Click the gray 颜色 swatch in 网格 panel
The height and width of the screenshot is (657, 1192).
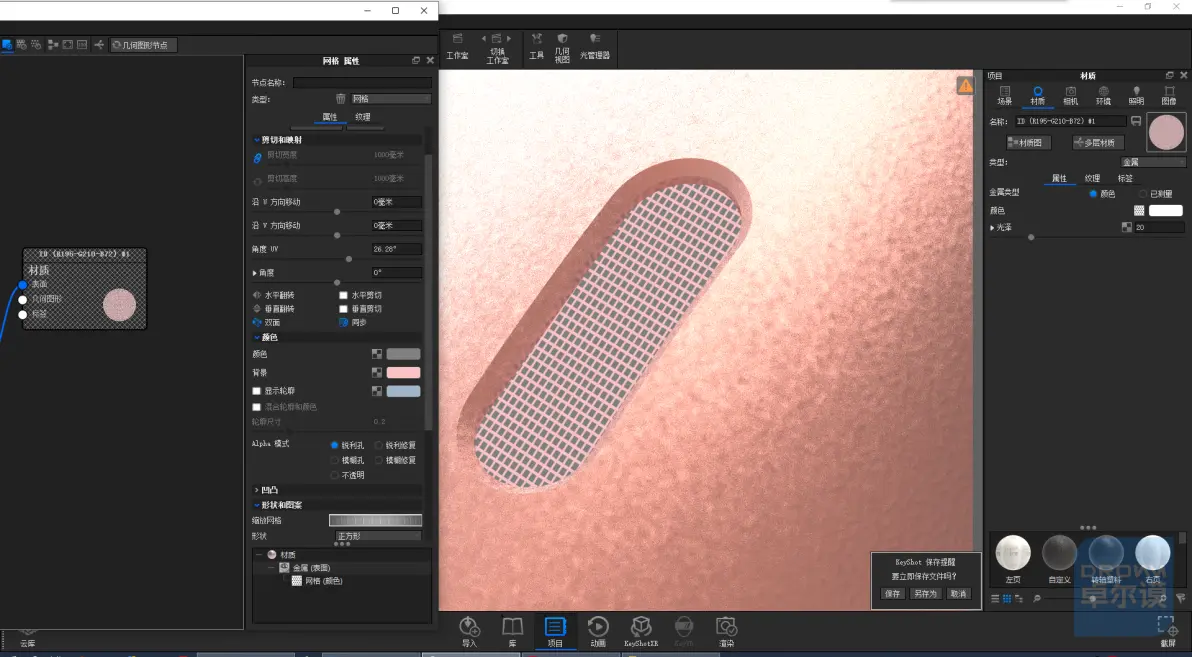[x=403, y=354]
